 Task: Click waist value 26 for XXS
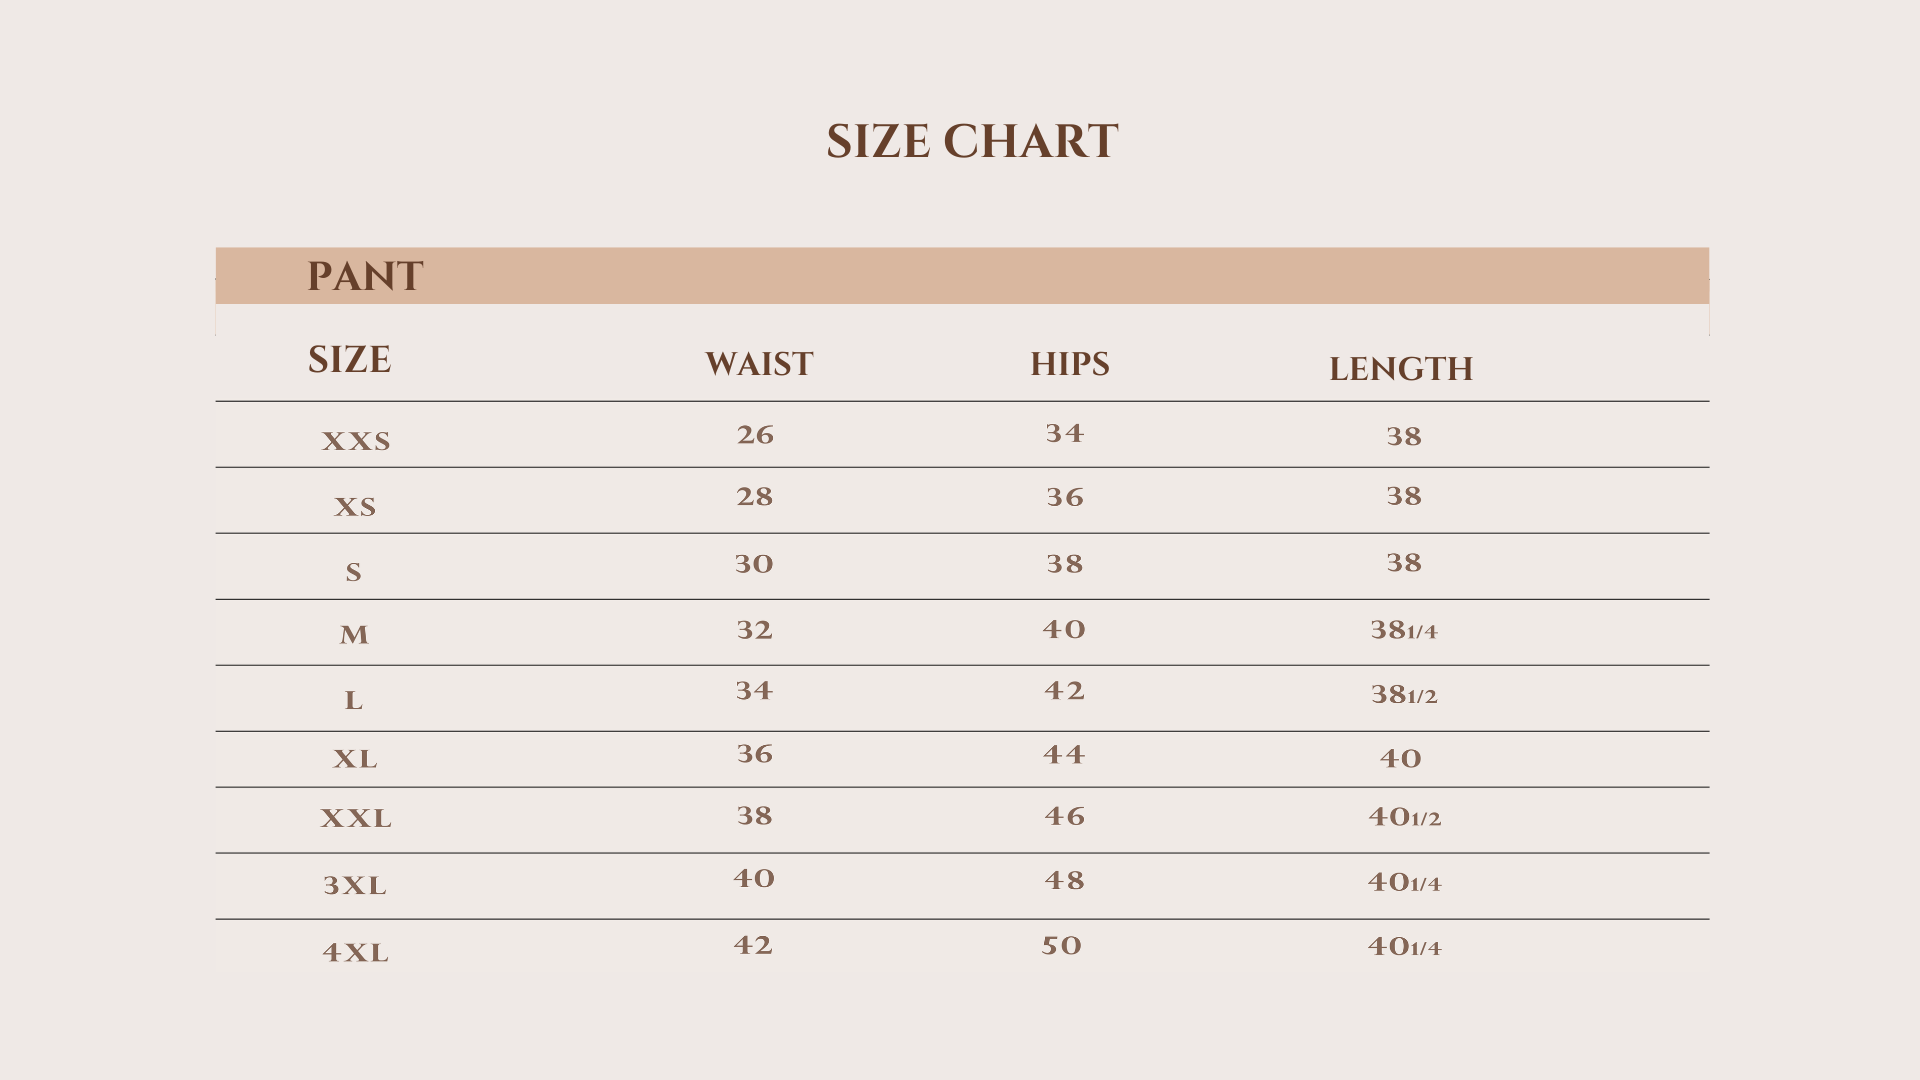point(755,435)
